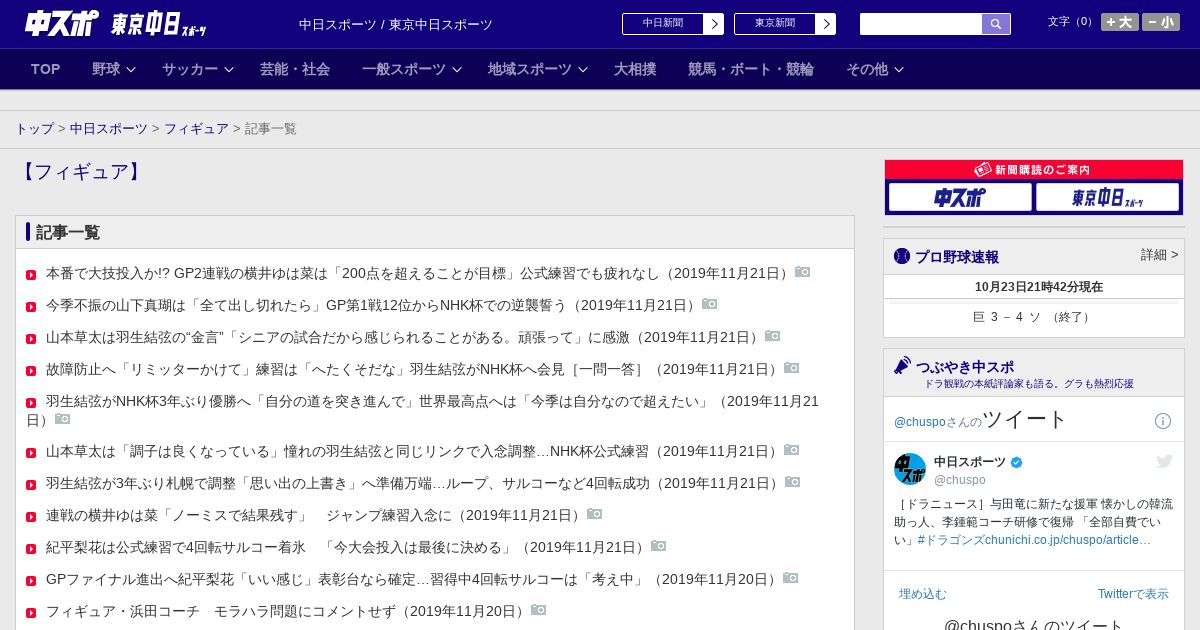Viewport: 1200px width, 630px height.
Task: Open the 競馬・ボート・競輪 navigation item
Action: coord(751,69)
